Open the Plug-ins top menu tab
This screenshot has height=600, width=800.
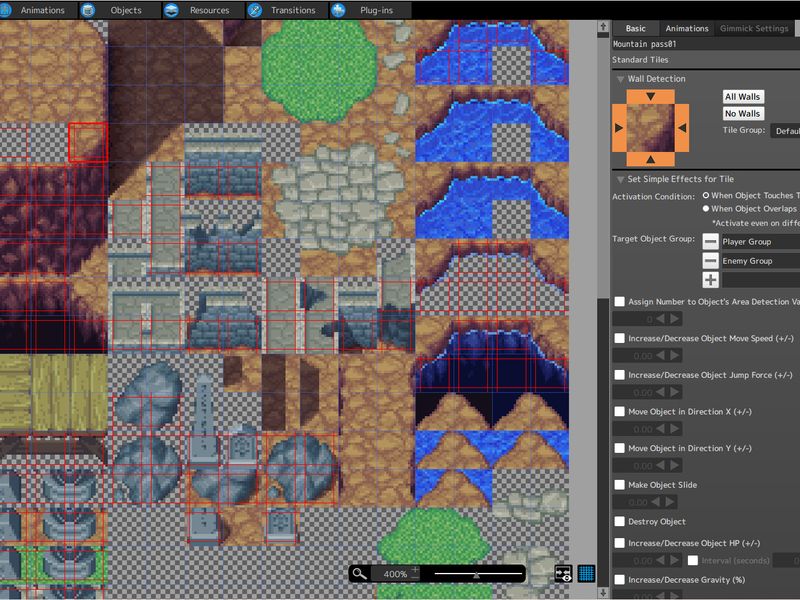(370, 10)
